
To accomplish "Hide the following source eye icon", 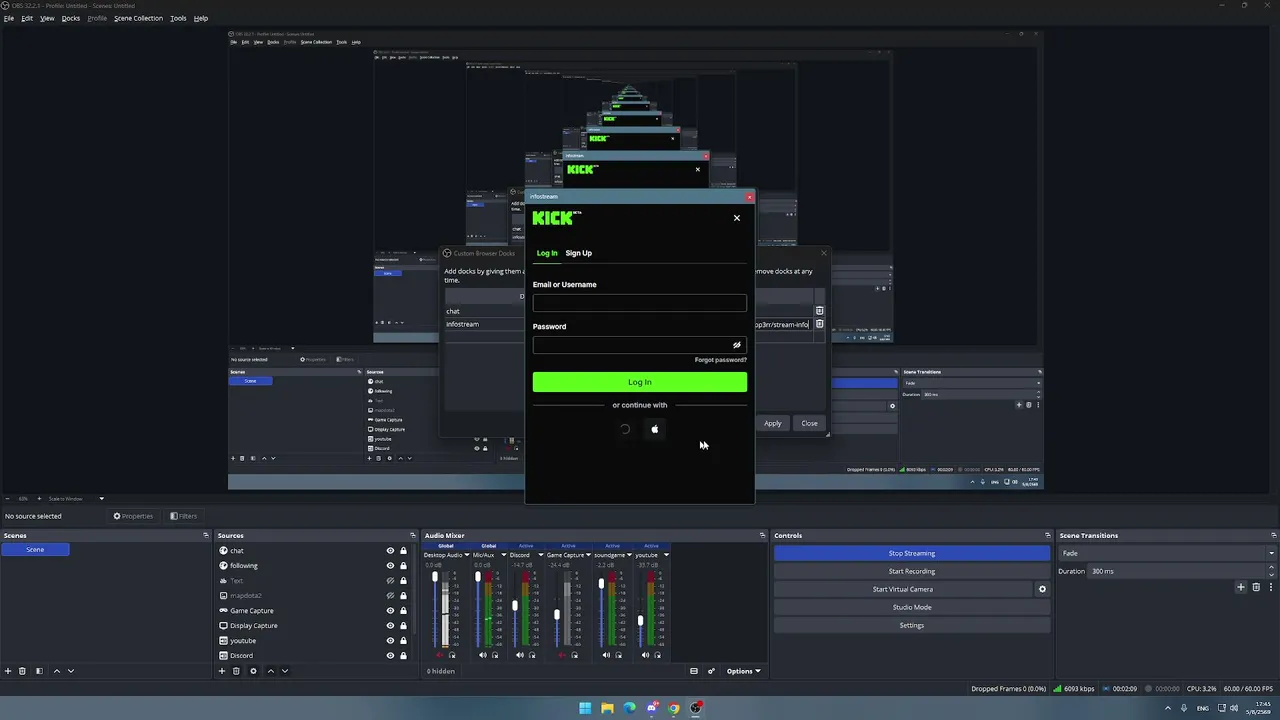I will 391,566.
